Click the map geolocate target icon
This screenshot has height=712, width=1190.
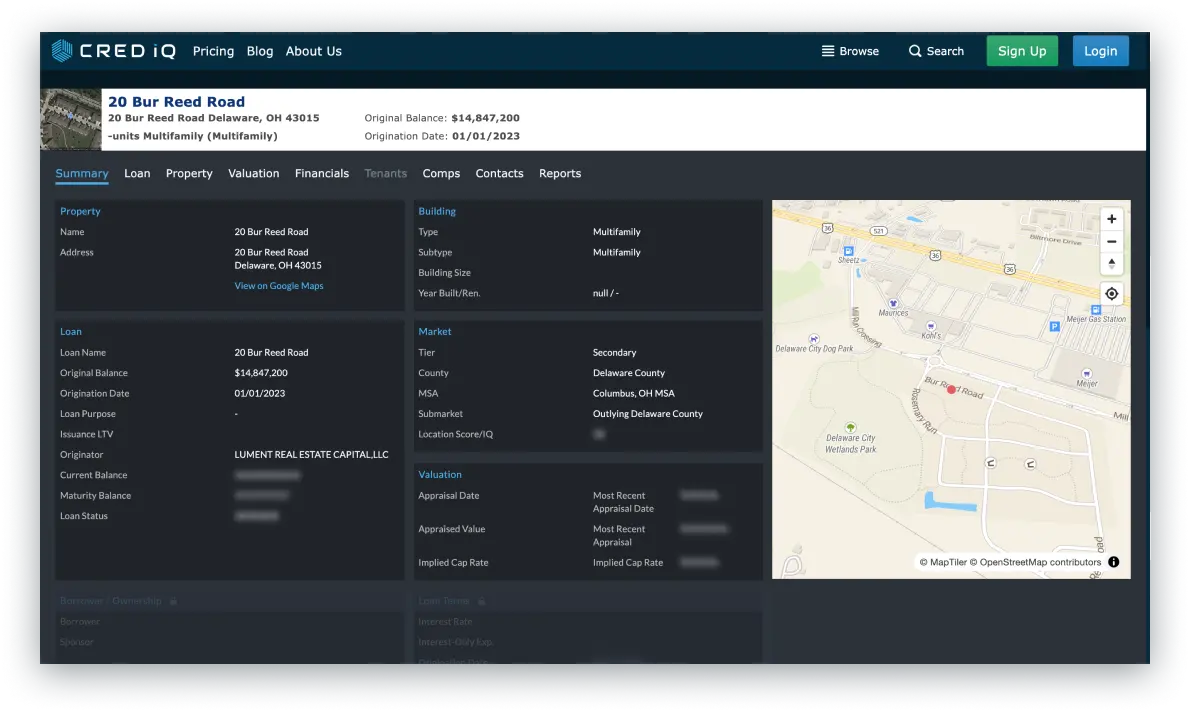pos(1111,294)
